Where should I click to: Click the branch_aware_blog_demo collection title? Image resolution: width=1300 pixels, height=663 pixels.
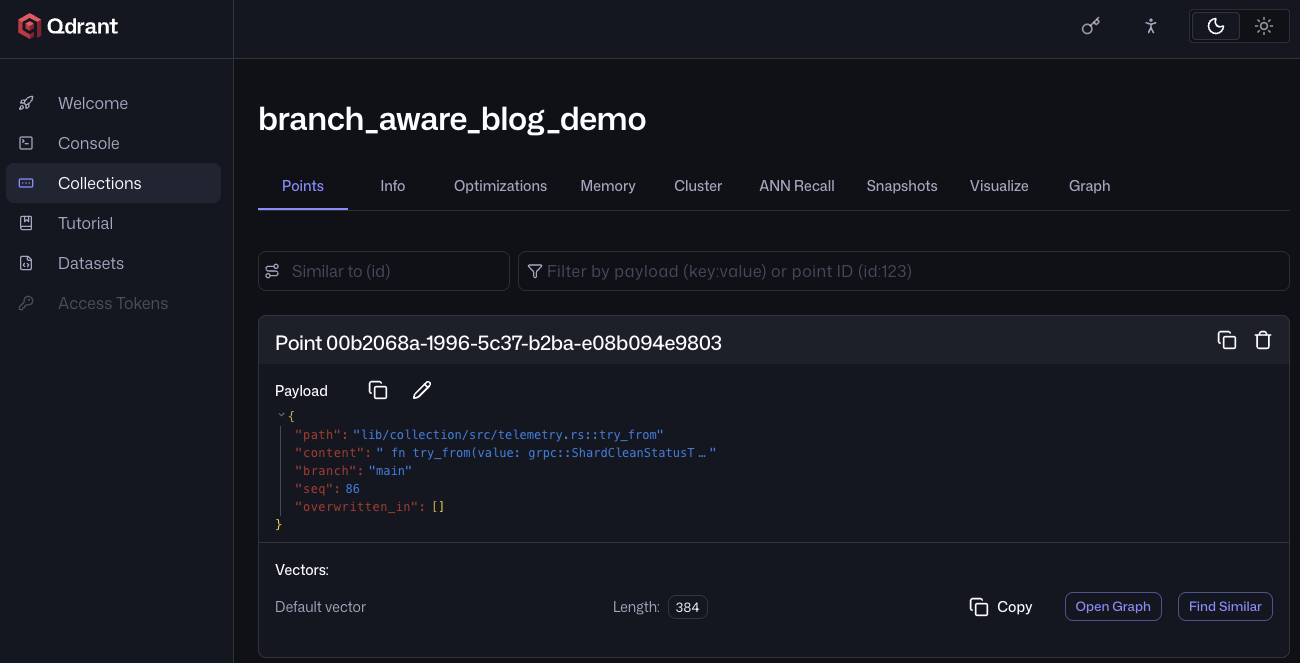[x=452, y=119]
